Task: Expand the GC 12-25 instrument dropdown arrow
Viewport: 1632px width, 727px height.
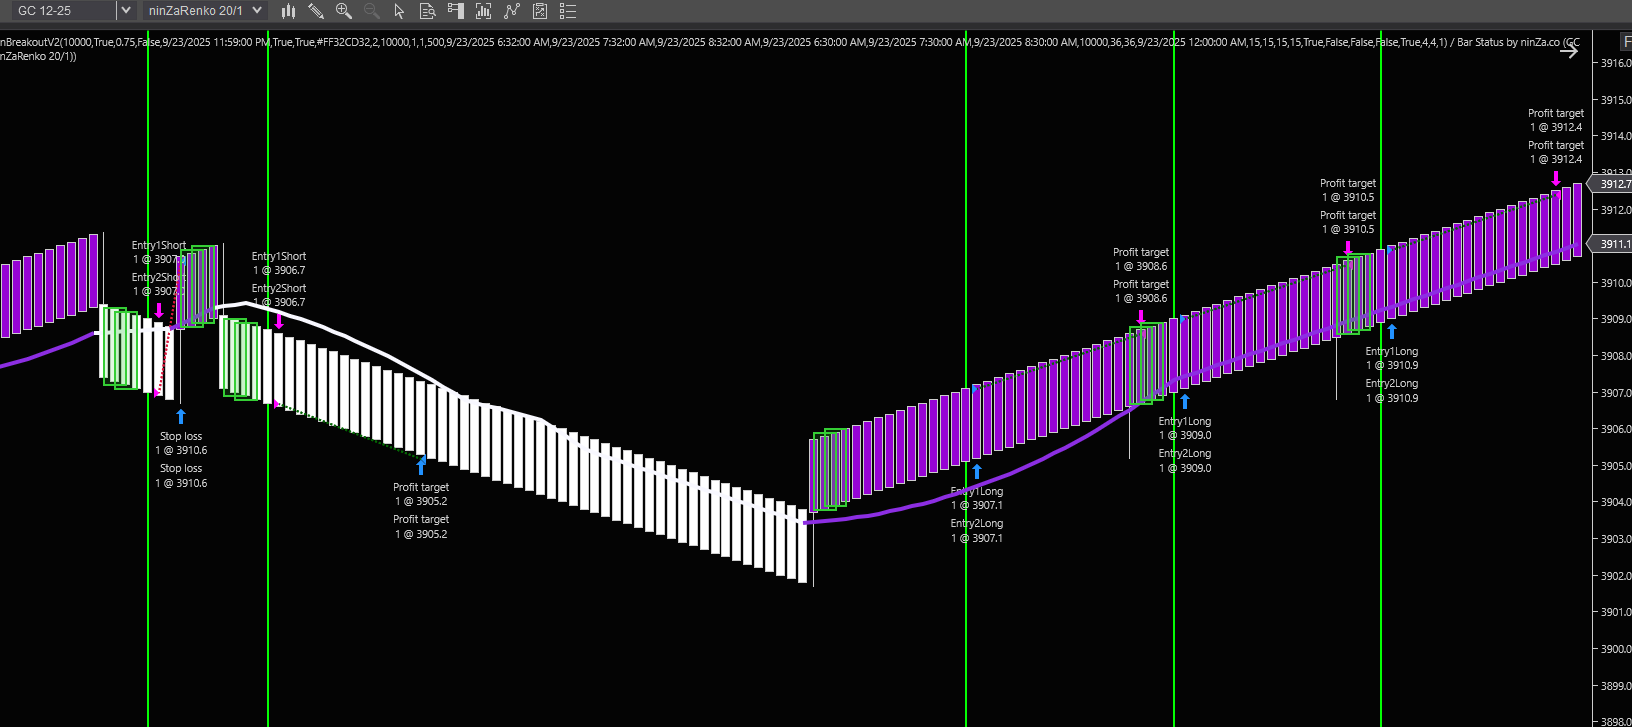Action: [126, 11]
